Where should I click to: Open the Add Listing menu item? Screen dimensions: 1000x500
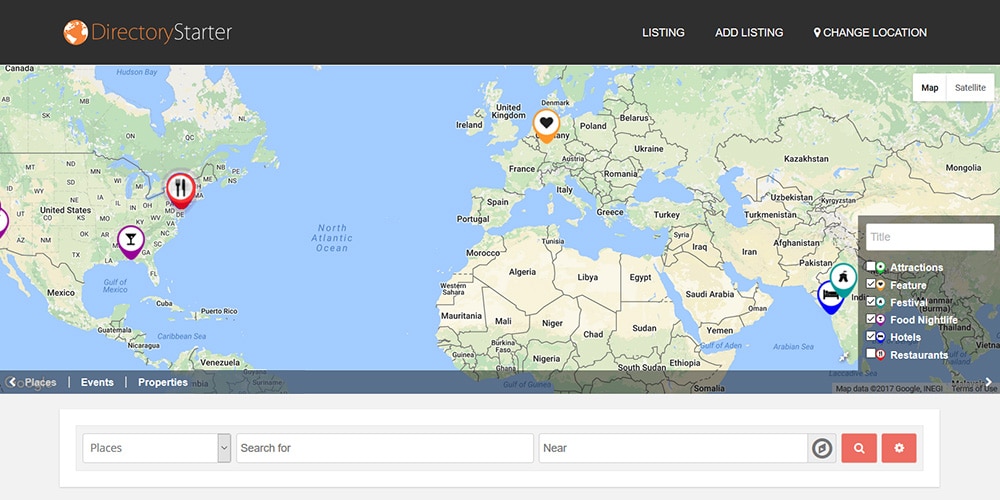[749, 33]
